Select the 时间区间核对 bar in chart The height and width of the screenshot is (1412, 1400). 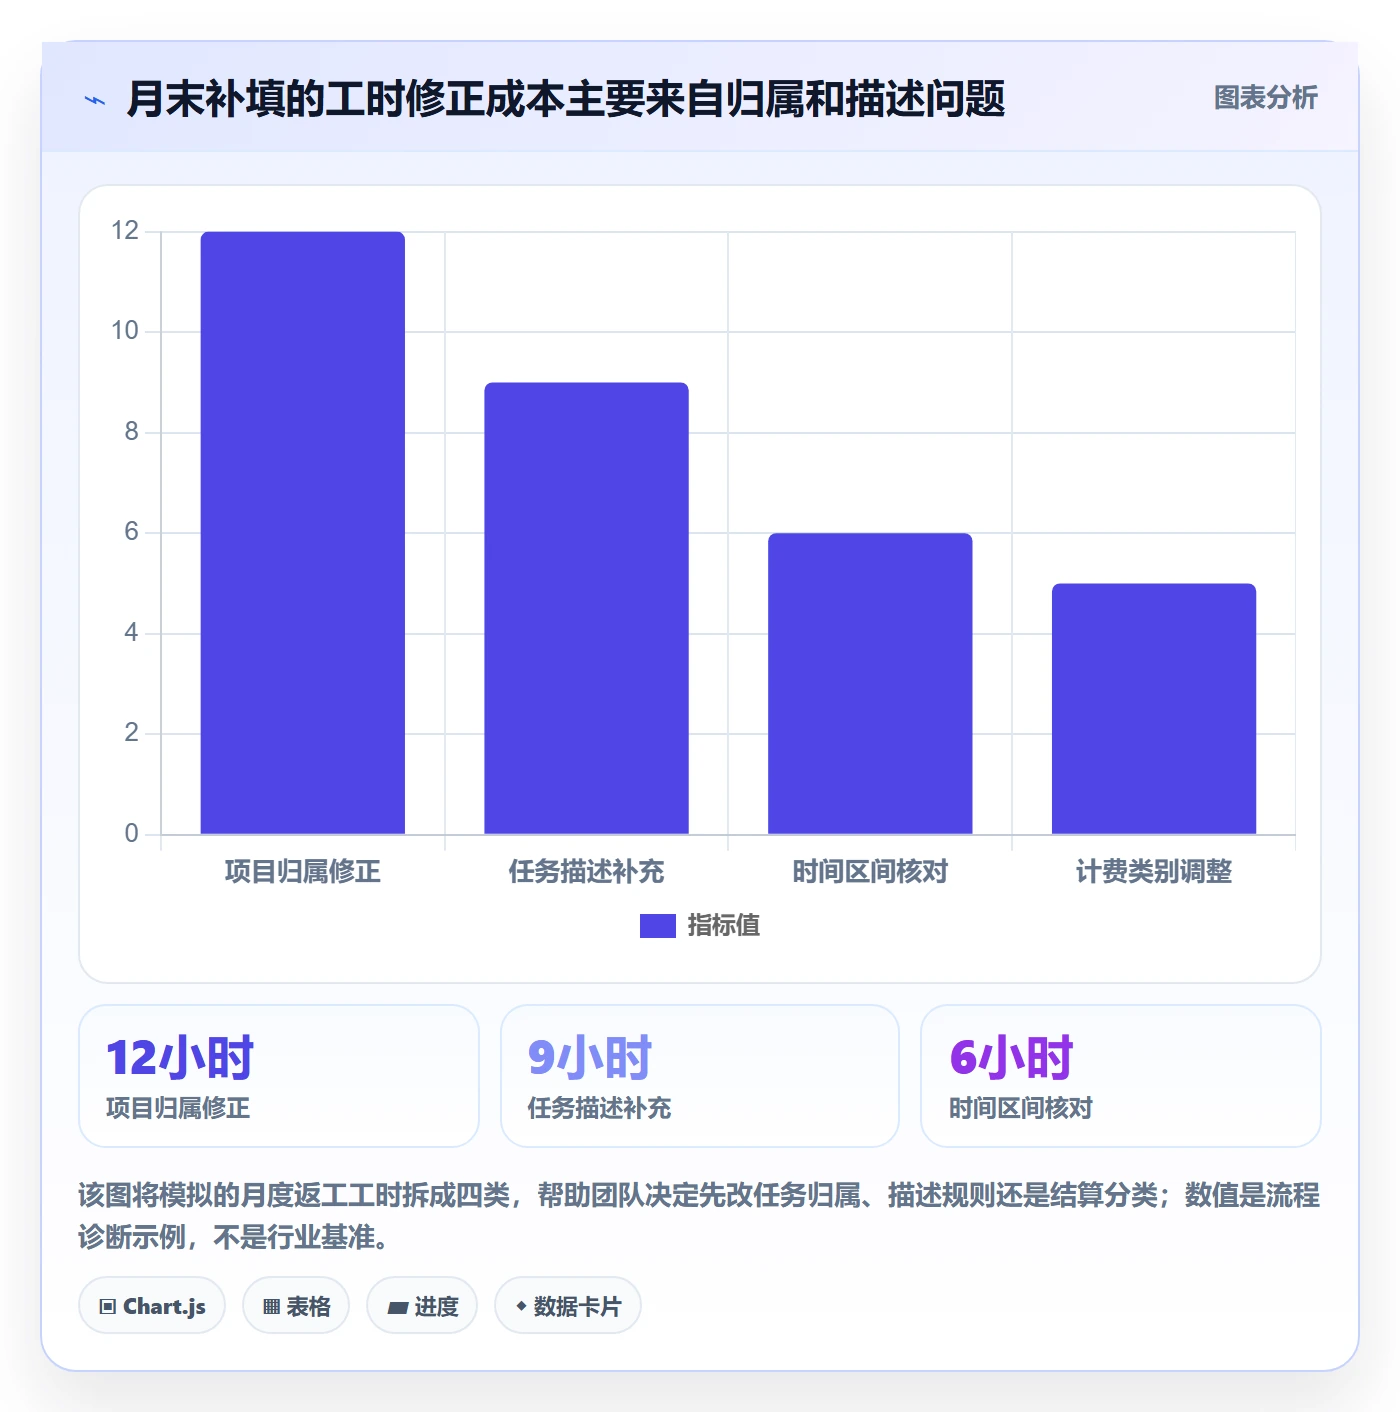pyautogui.click(x=870, y=684)
